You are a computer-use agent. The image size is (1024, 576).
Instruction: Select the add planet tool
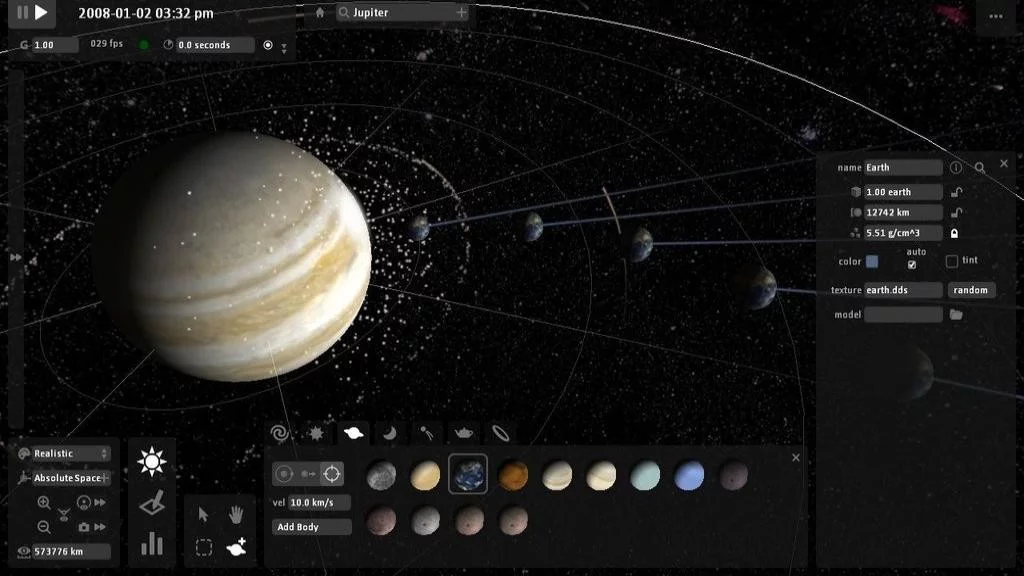pos(236,547)
